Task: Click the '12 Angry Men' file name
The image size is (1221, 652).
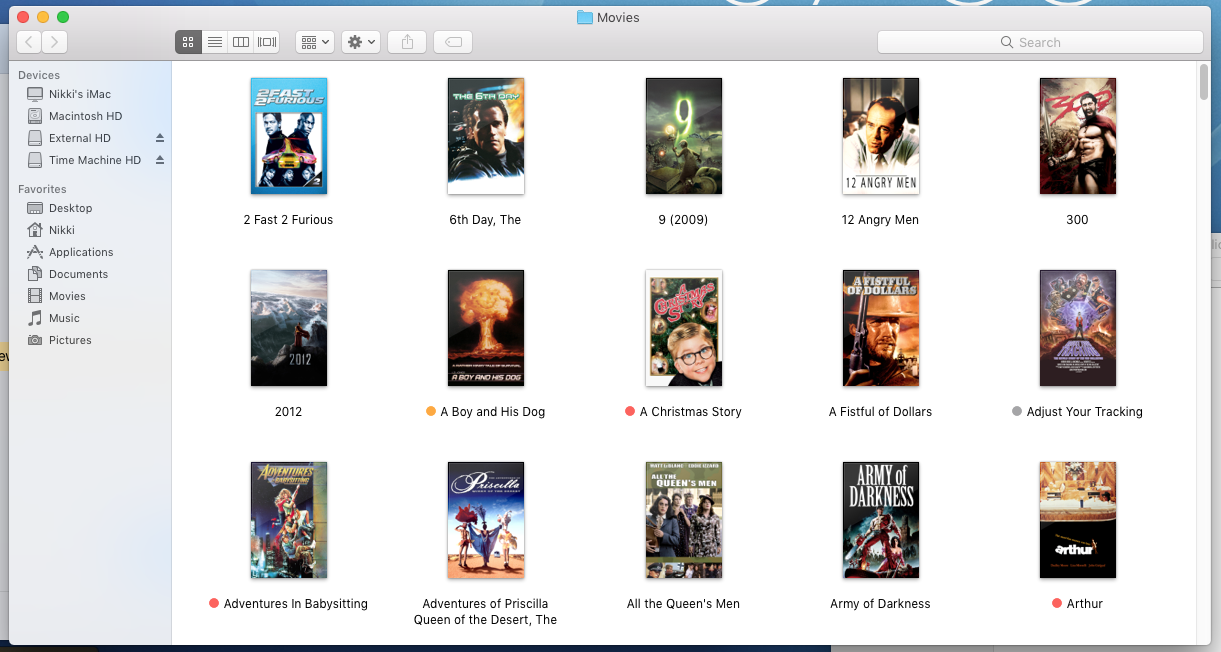Action: coord(880,220)
